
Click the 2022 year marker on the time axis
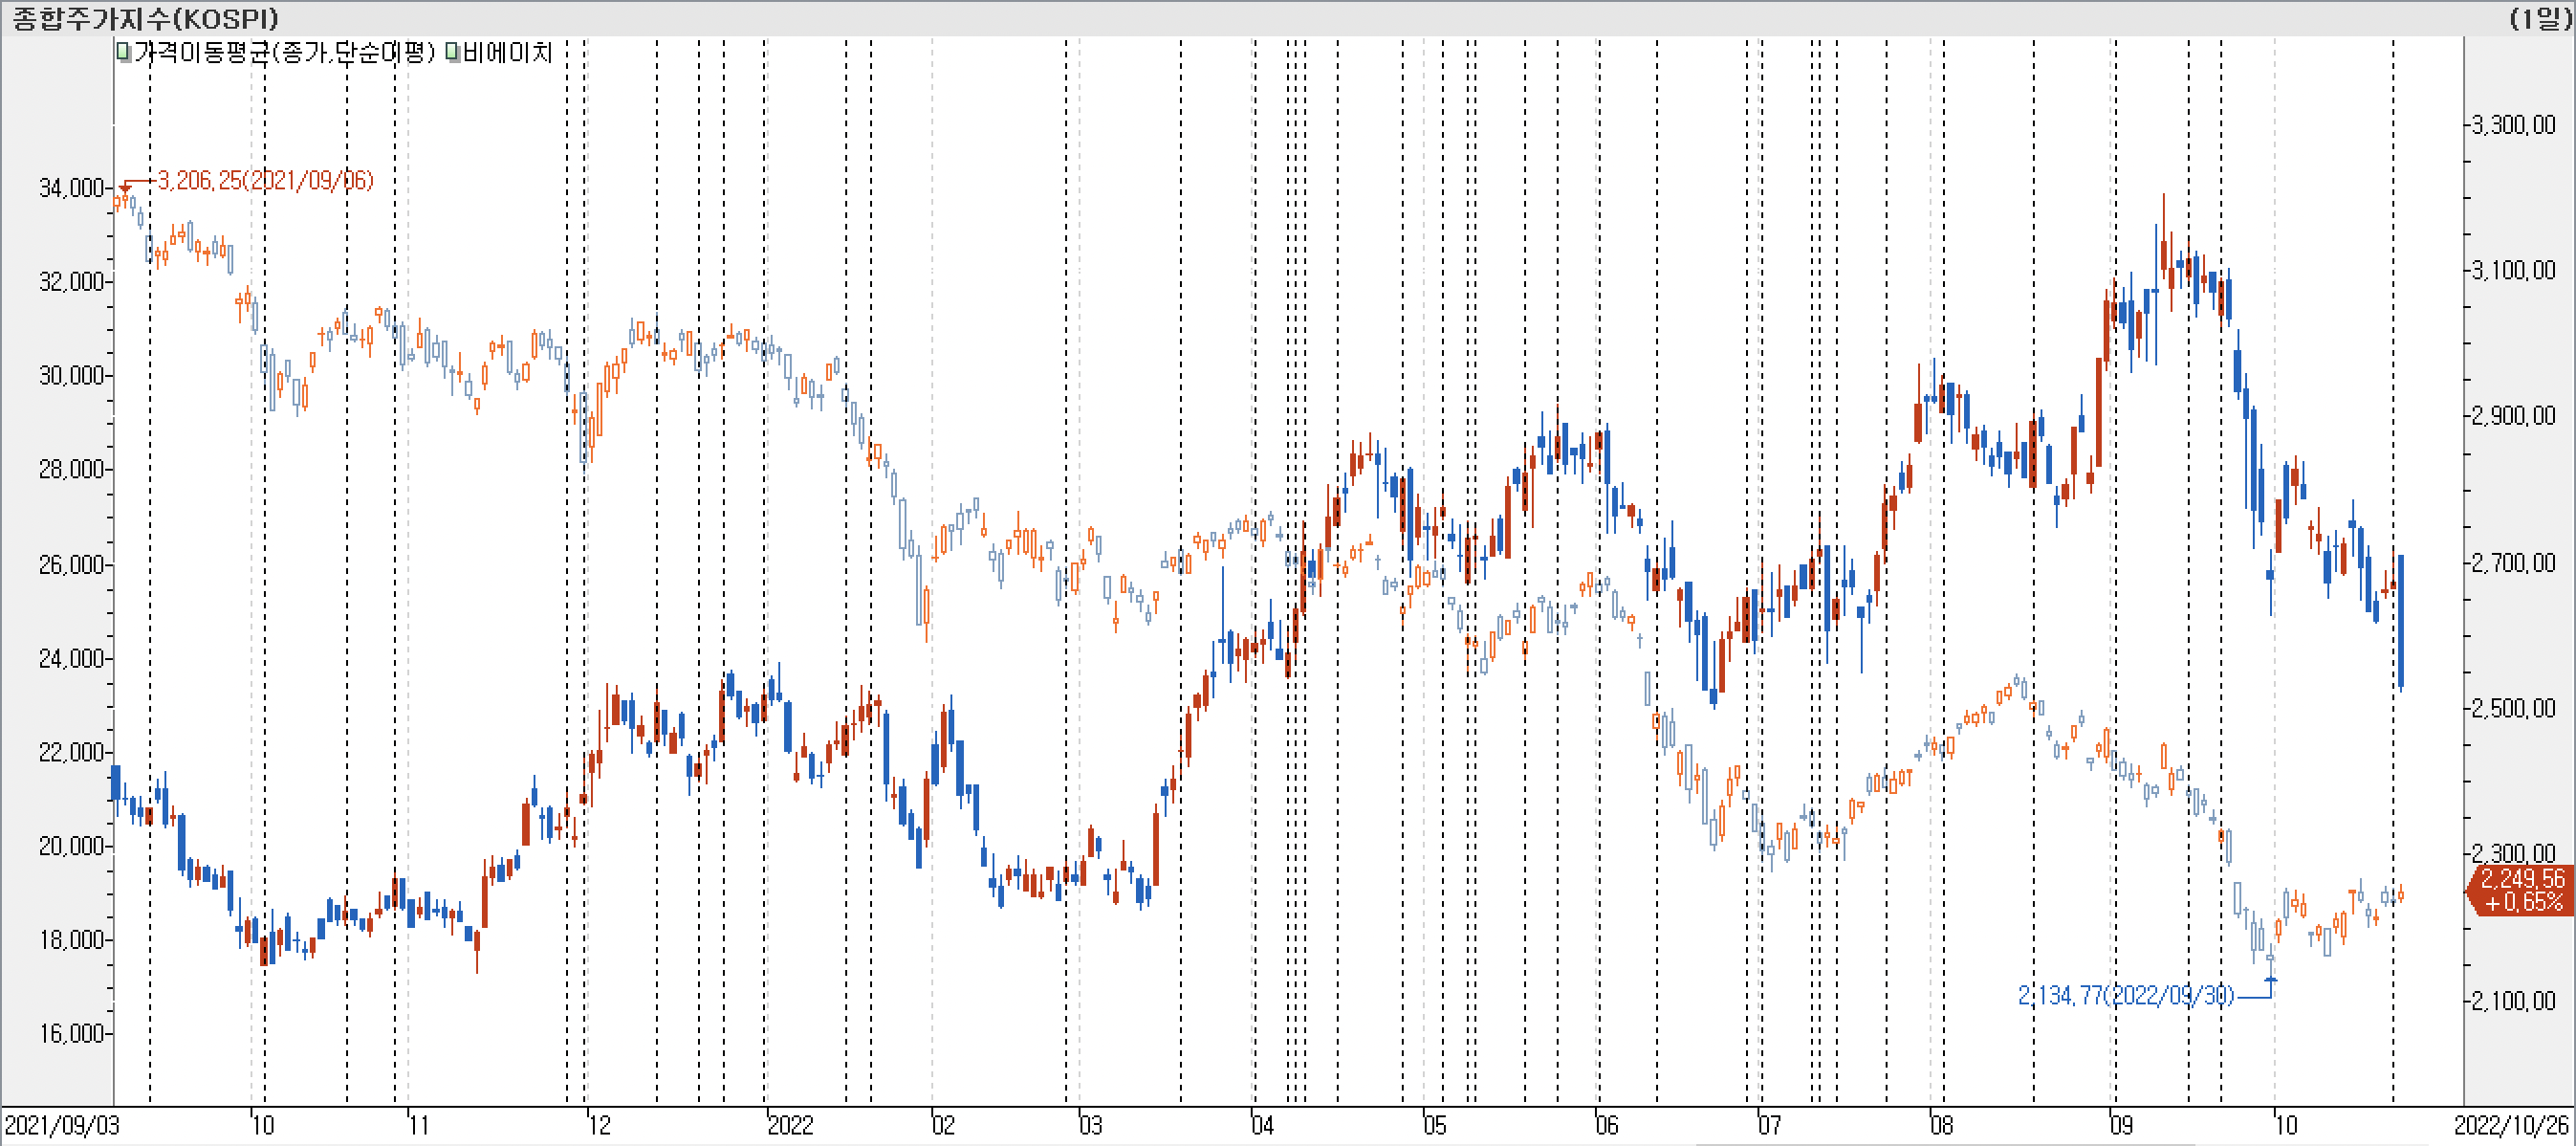click(x=790, y=1125)
